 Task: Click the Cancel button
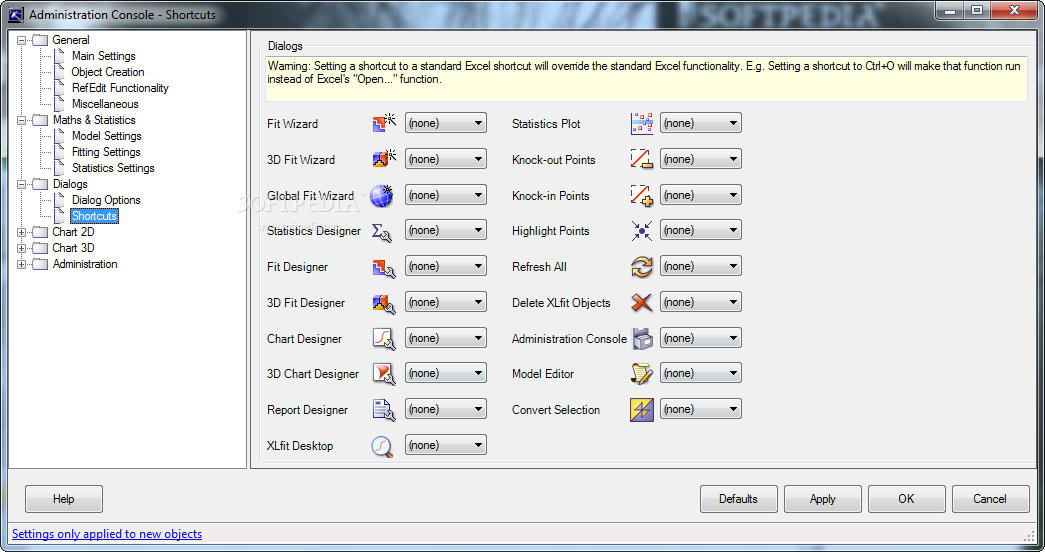pos(990,499)
